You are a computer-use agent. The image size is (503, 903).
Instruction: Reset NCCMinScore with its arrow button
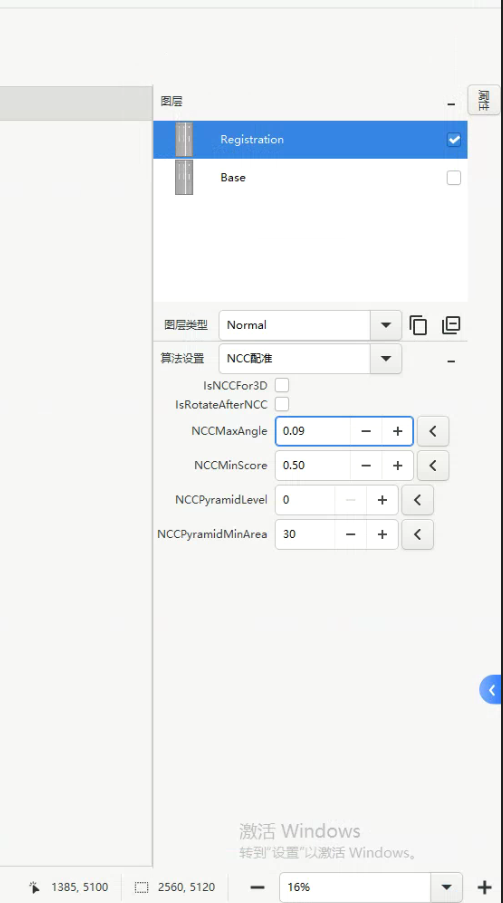[433, 465]
